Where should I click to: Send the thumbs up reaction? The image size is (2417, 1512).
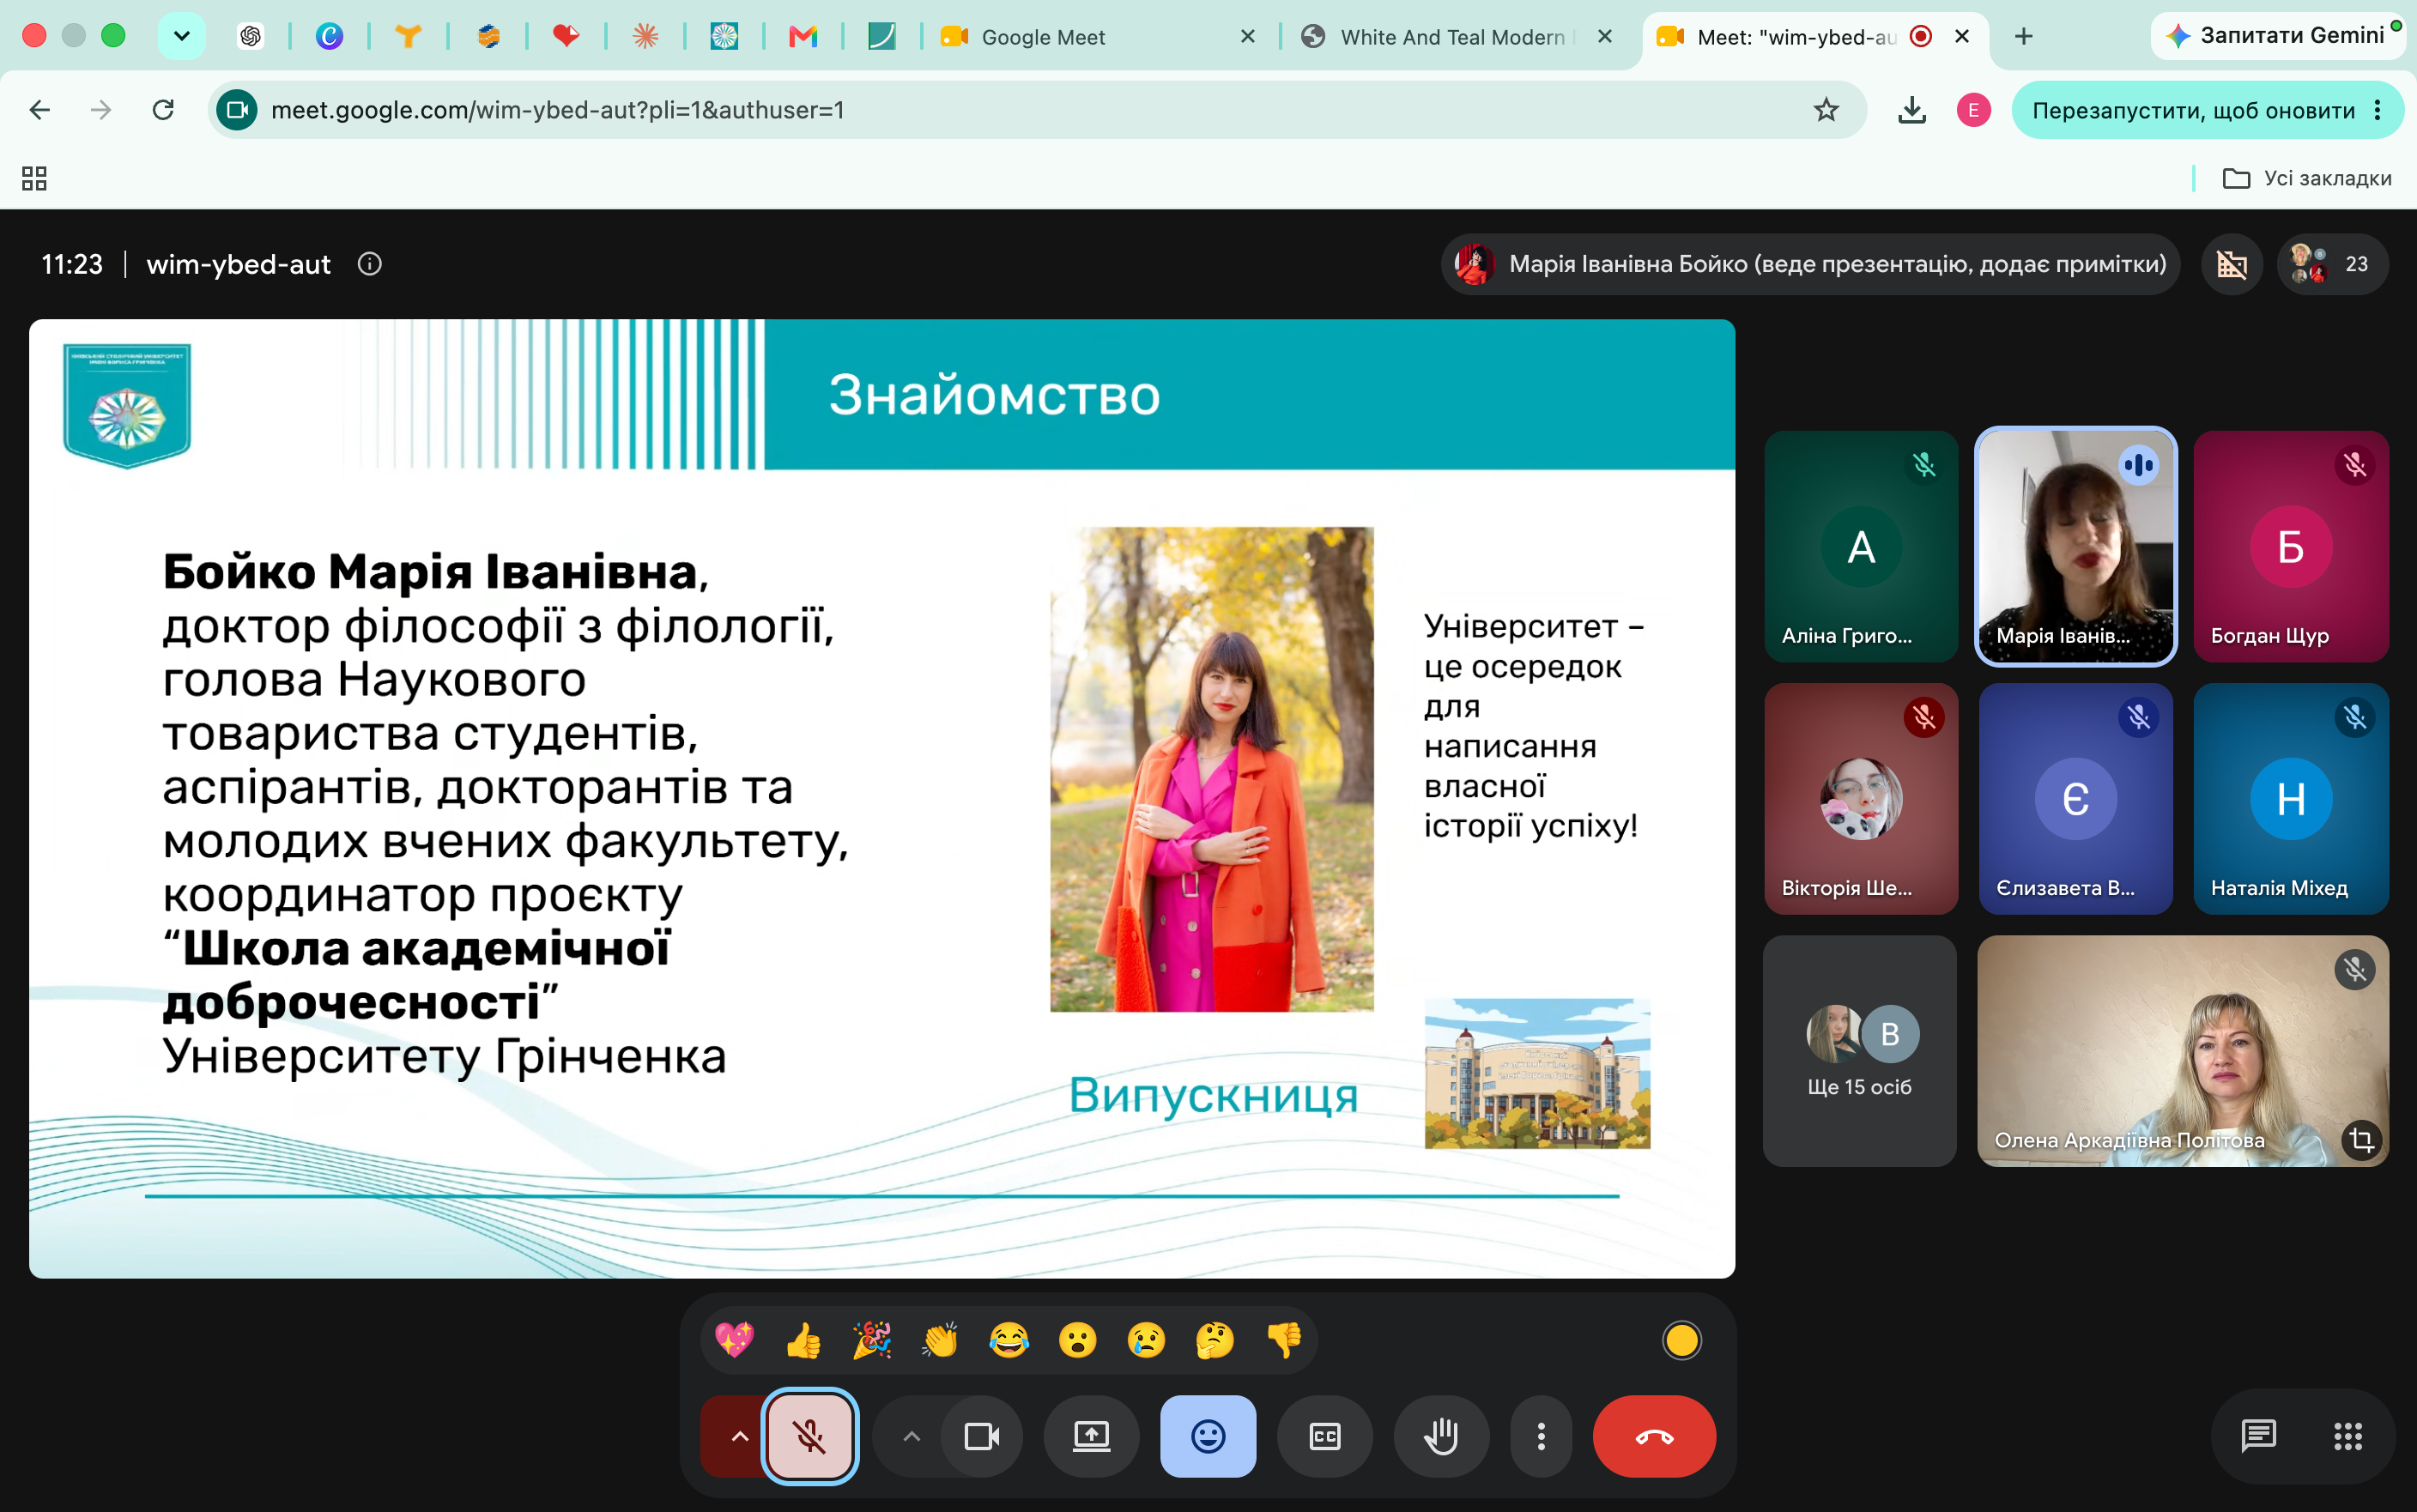point(803,1340)
